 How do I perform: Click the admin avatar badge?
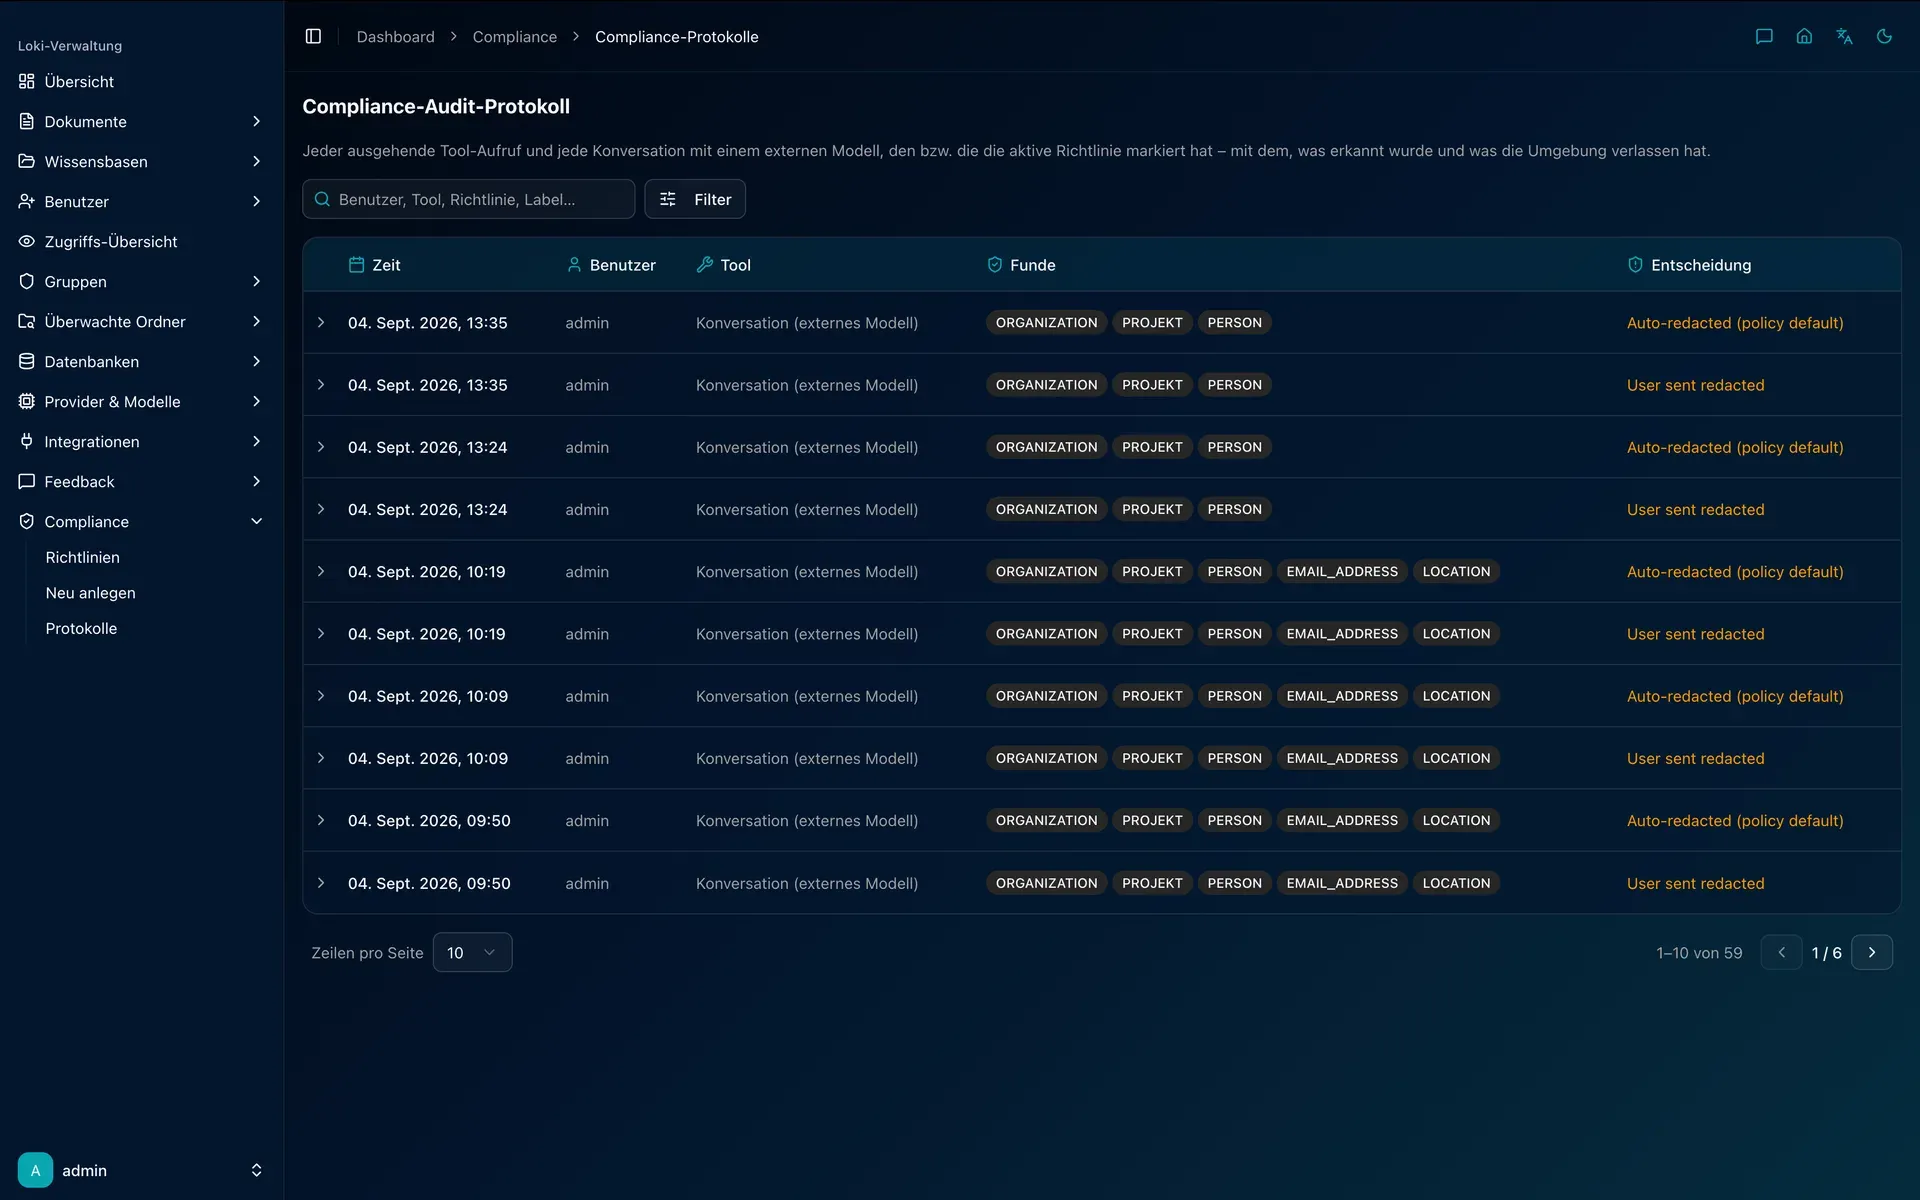[x=35, y=1170]
